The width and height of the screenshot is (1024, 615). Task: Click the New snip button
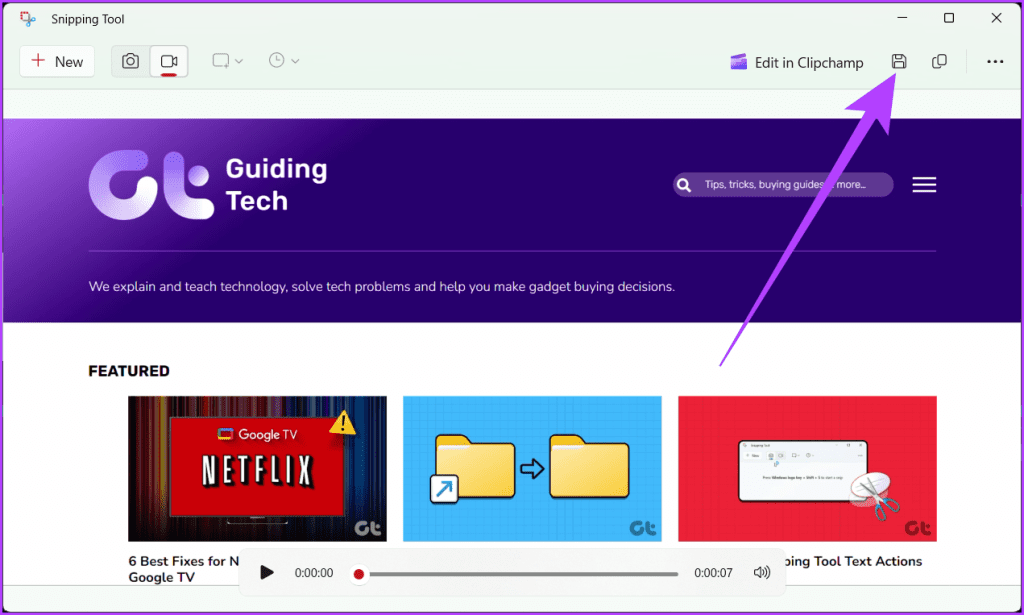(57, 61)
